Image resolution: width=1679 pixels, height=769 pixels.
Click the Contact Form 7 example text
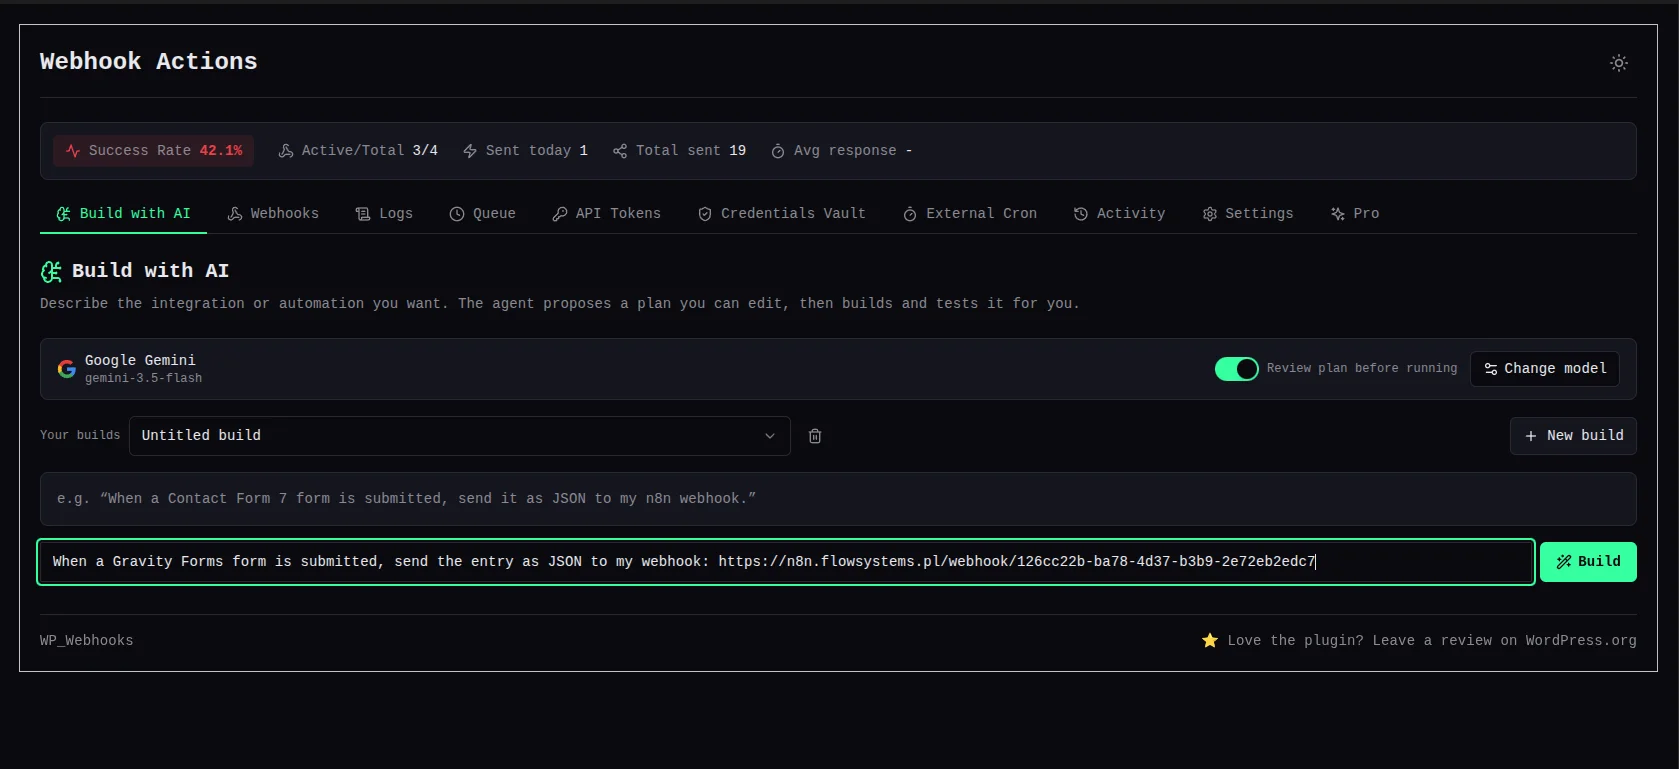tap(406, 499)
